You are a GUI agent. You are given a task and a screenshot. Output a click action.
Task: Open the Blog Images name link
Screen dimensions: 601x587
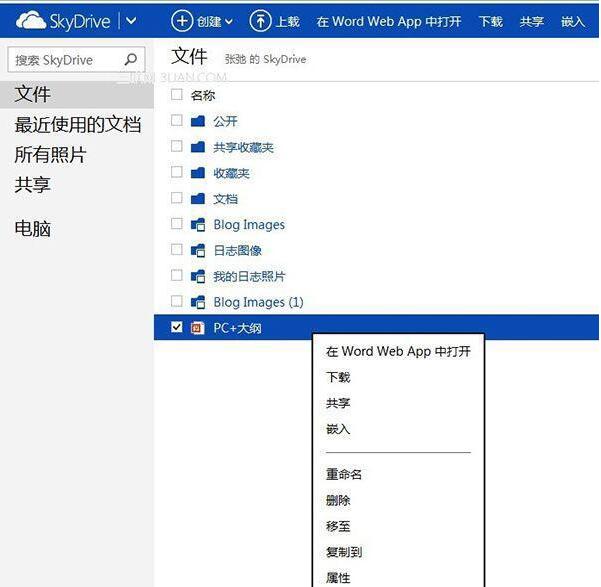(249, 225)
